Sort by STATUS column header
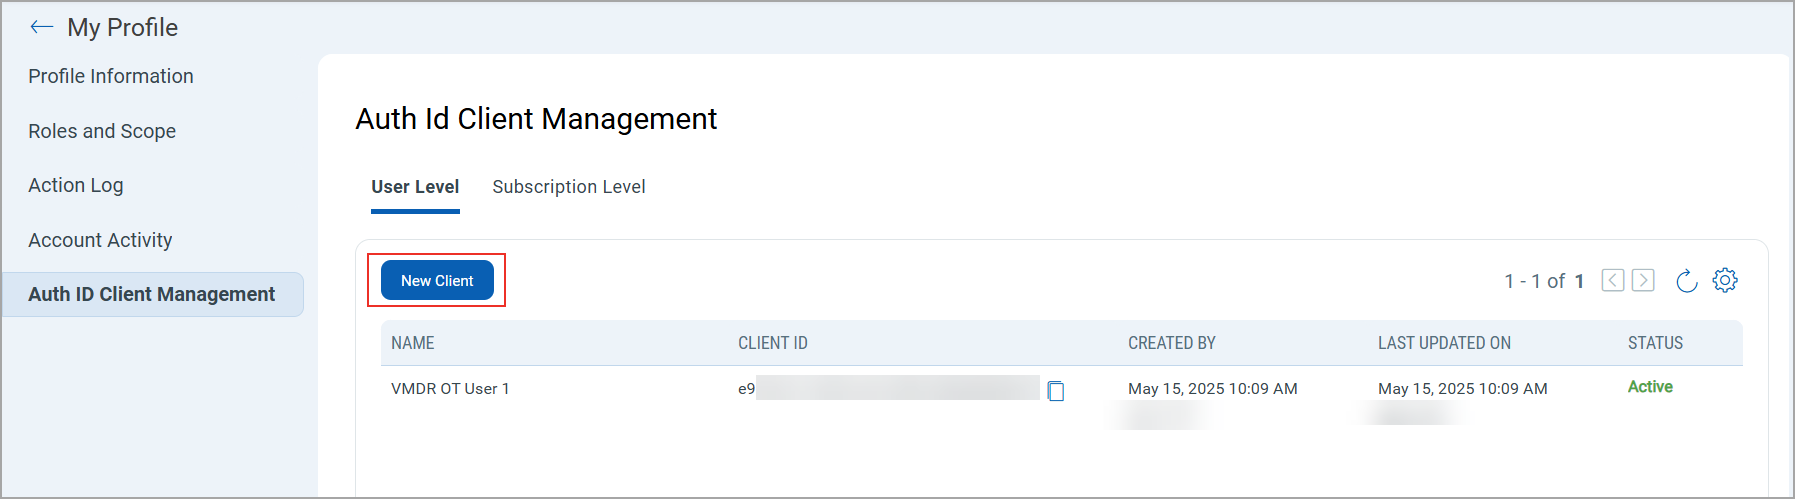 click(1655, 343)
